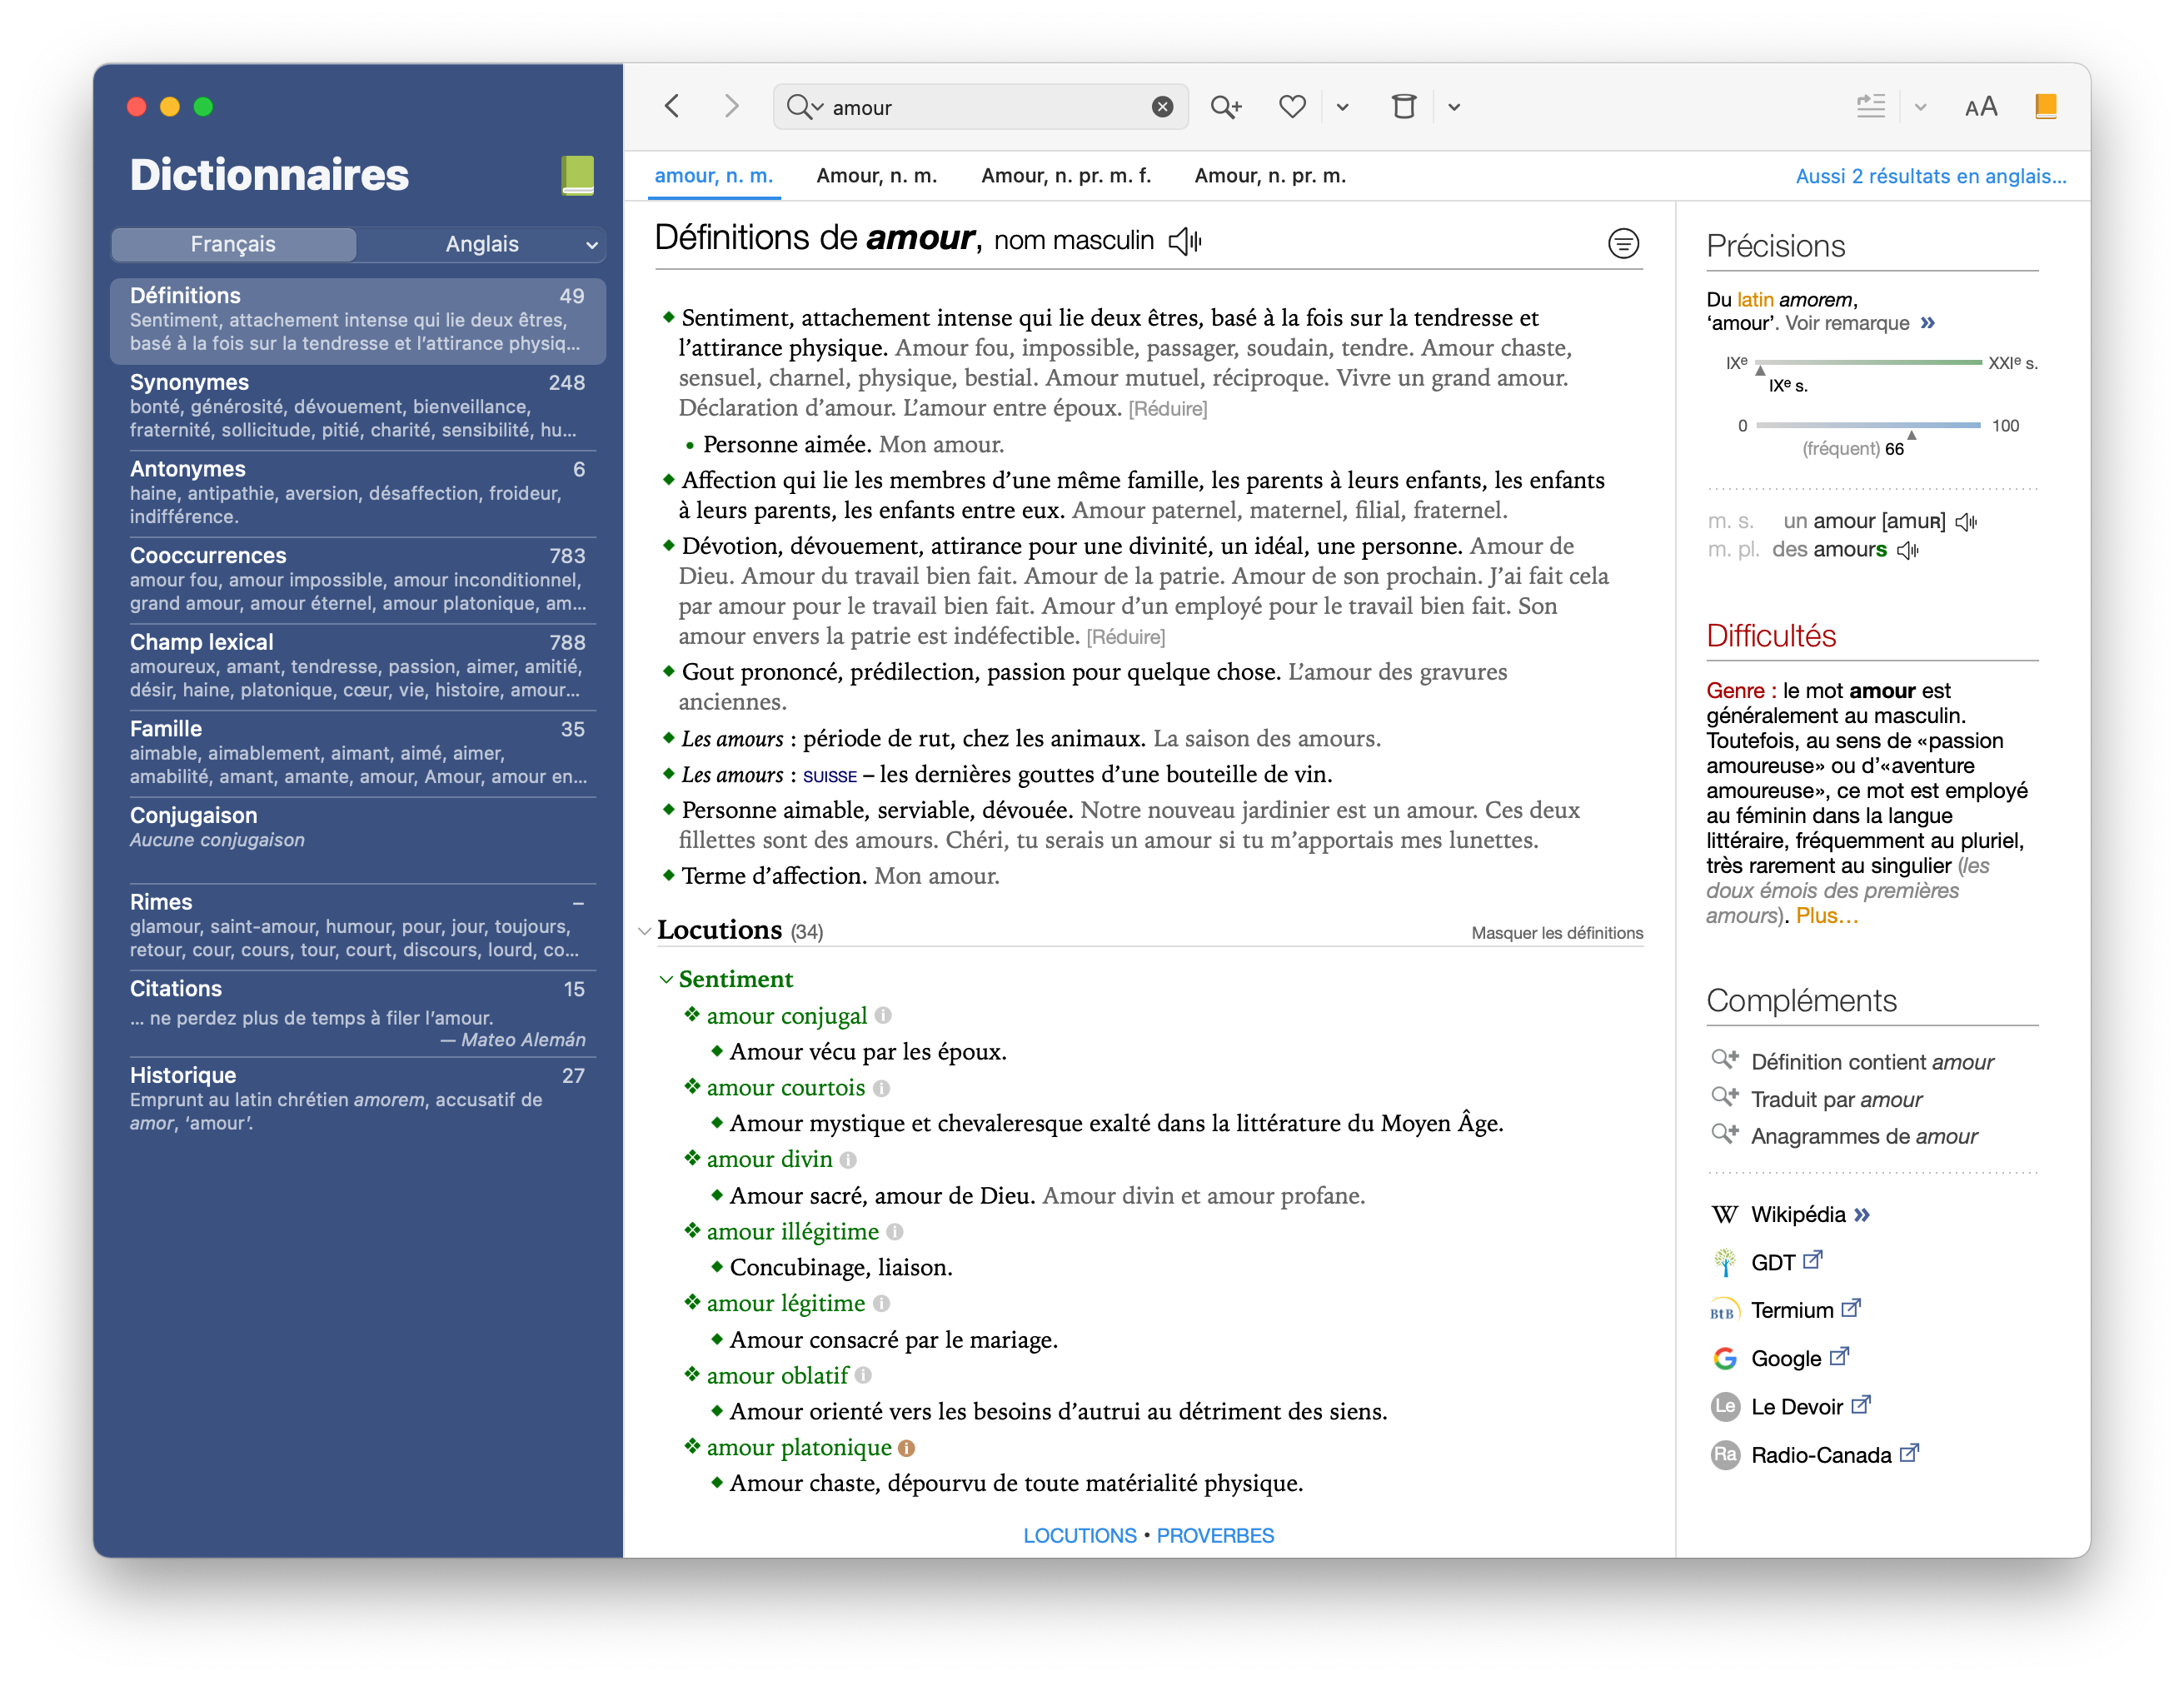Select Amour, n. pr. m. tab
Viewport: 2184px width, 1681px height.
tap(1270, 176)
